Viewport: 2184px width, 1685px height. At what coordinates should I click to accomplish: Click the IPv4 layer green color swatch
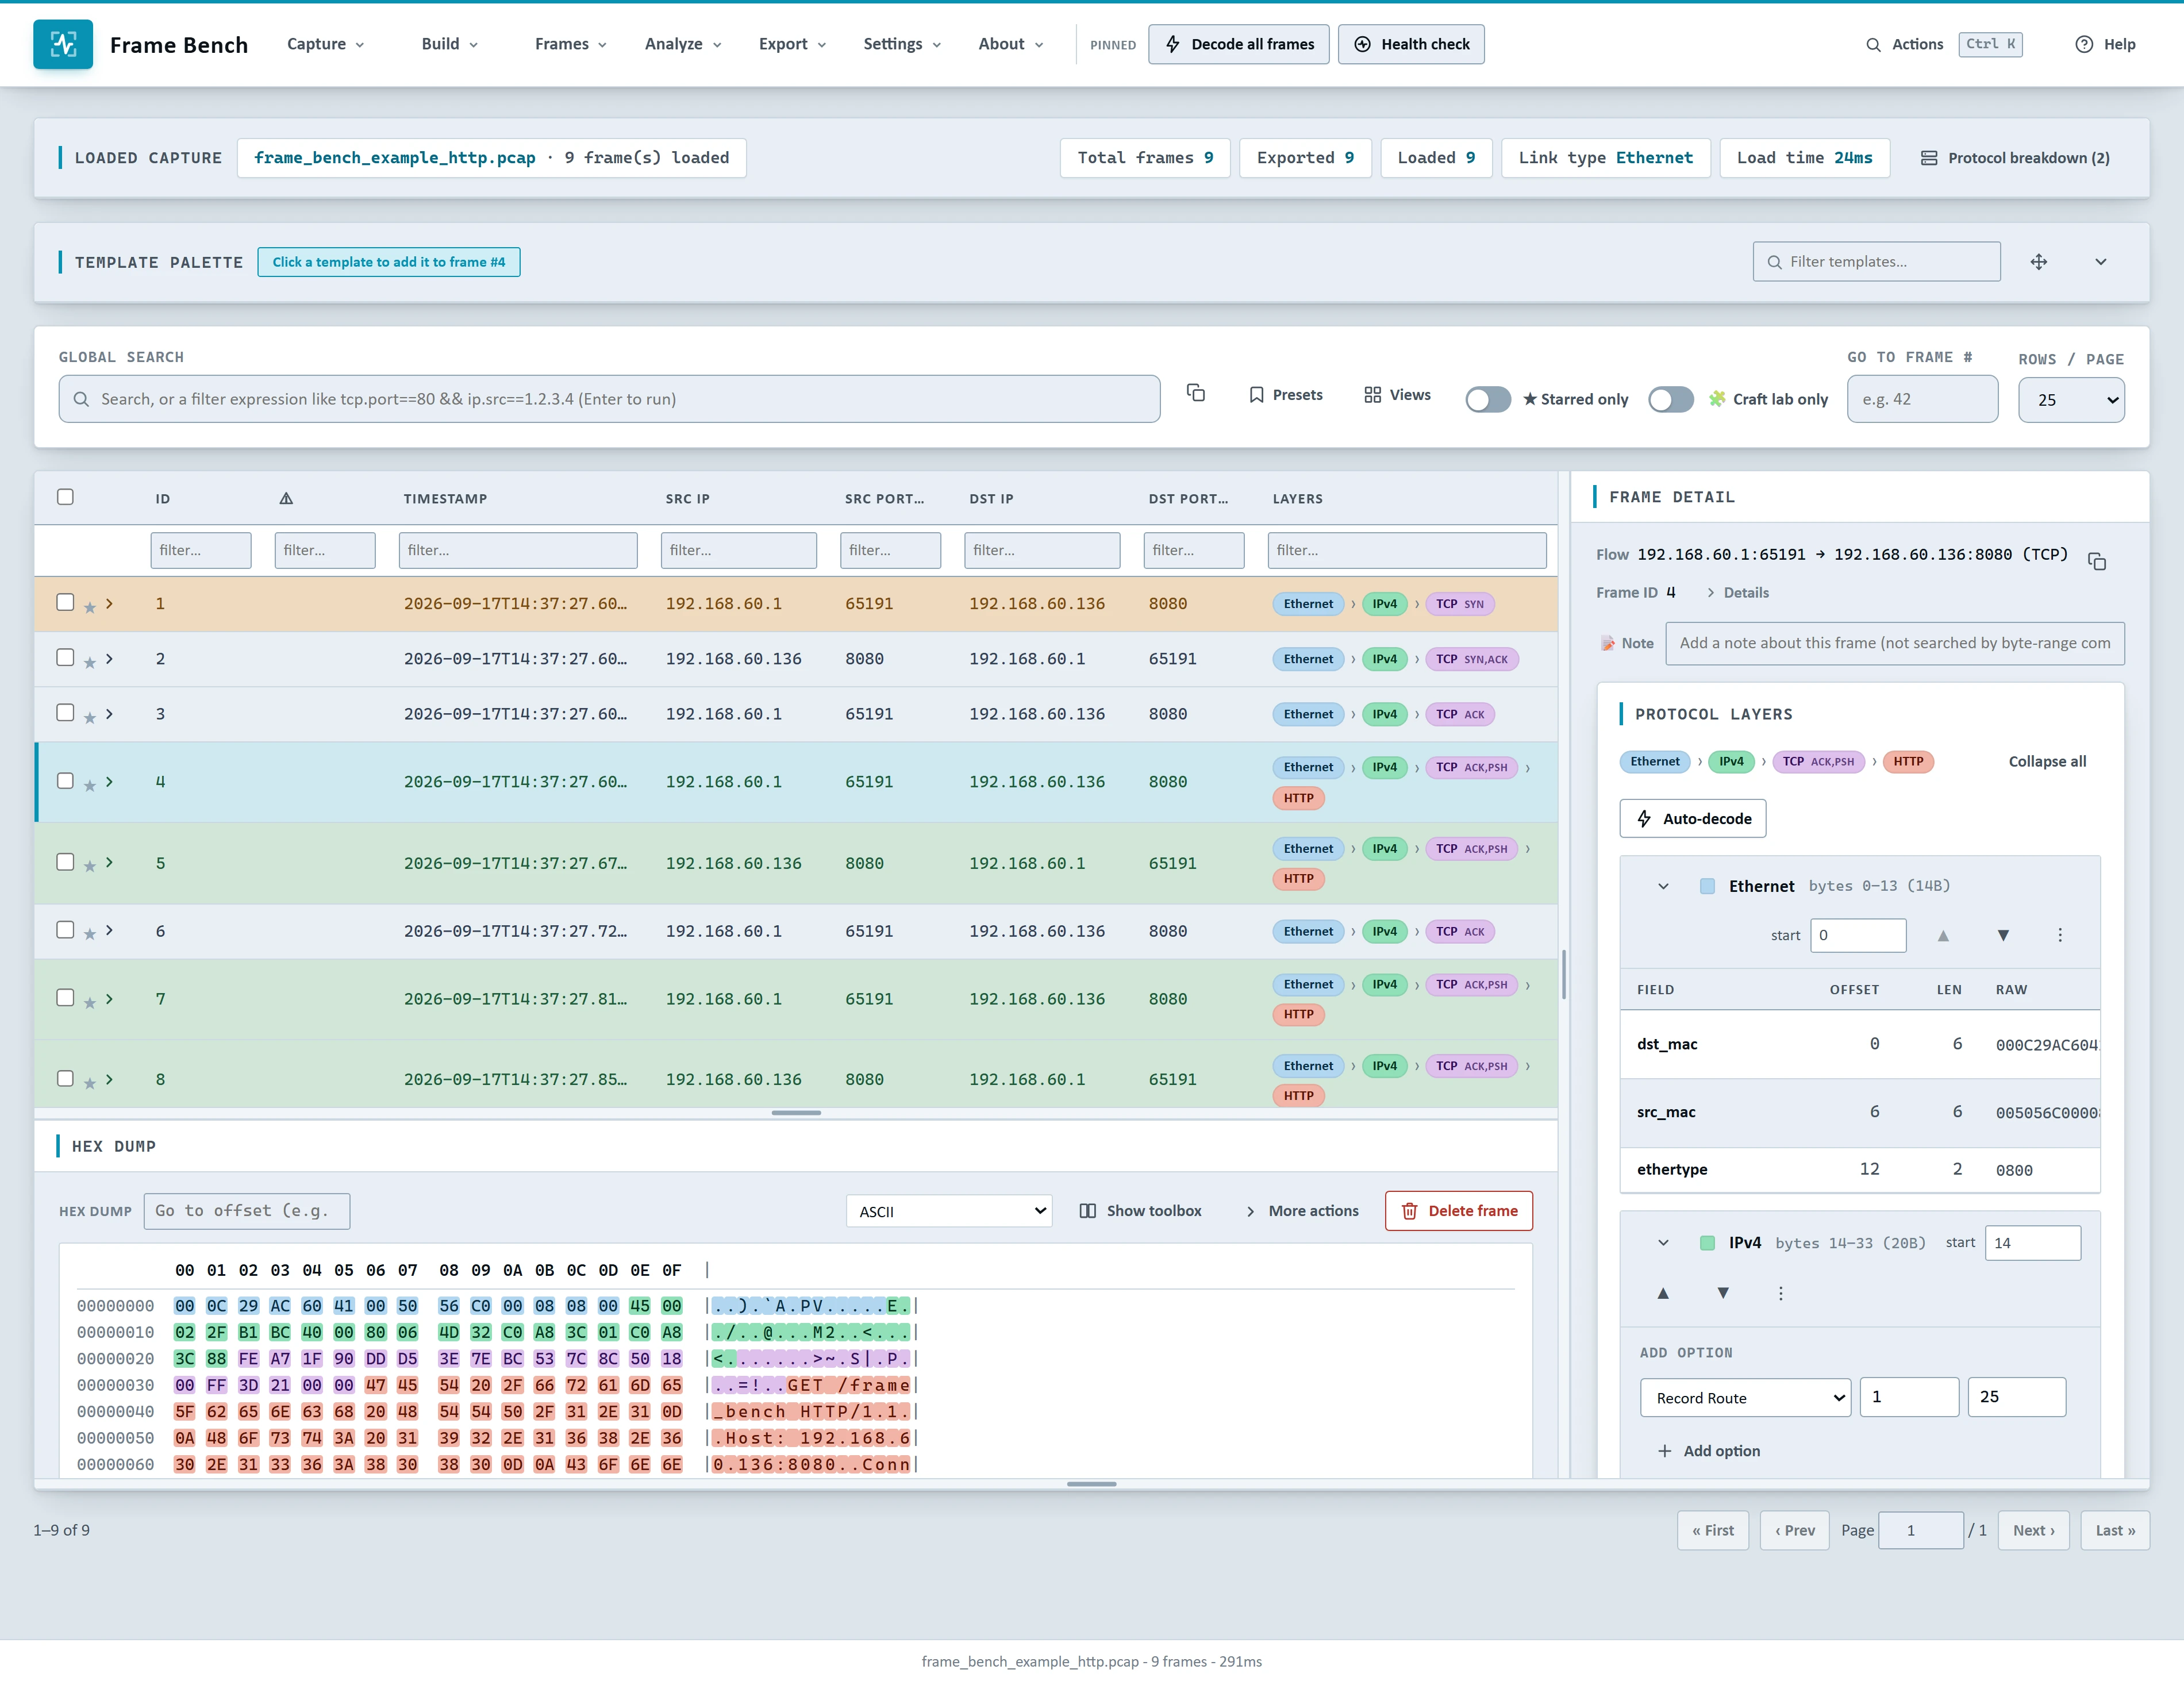1708,1243
